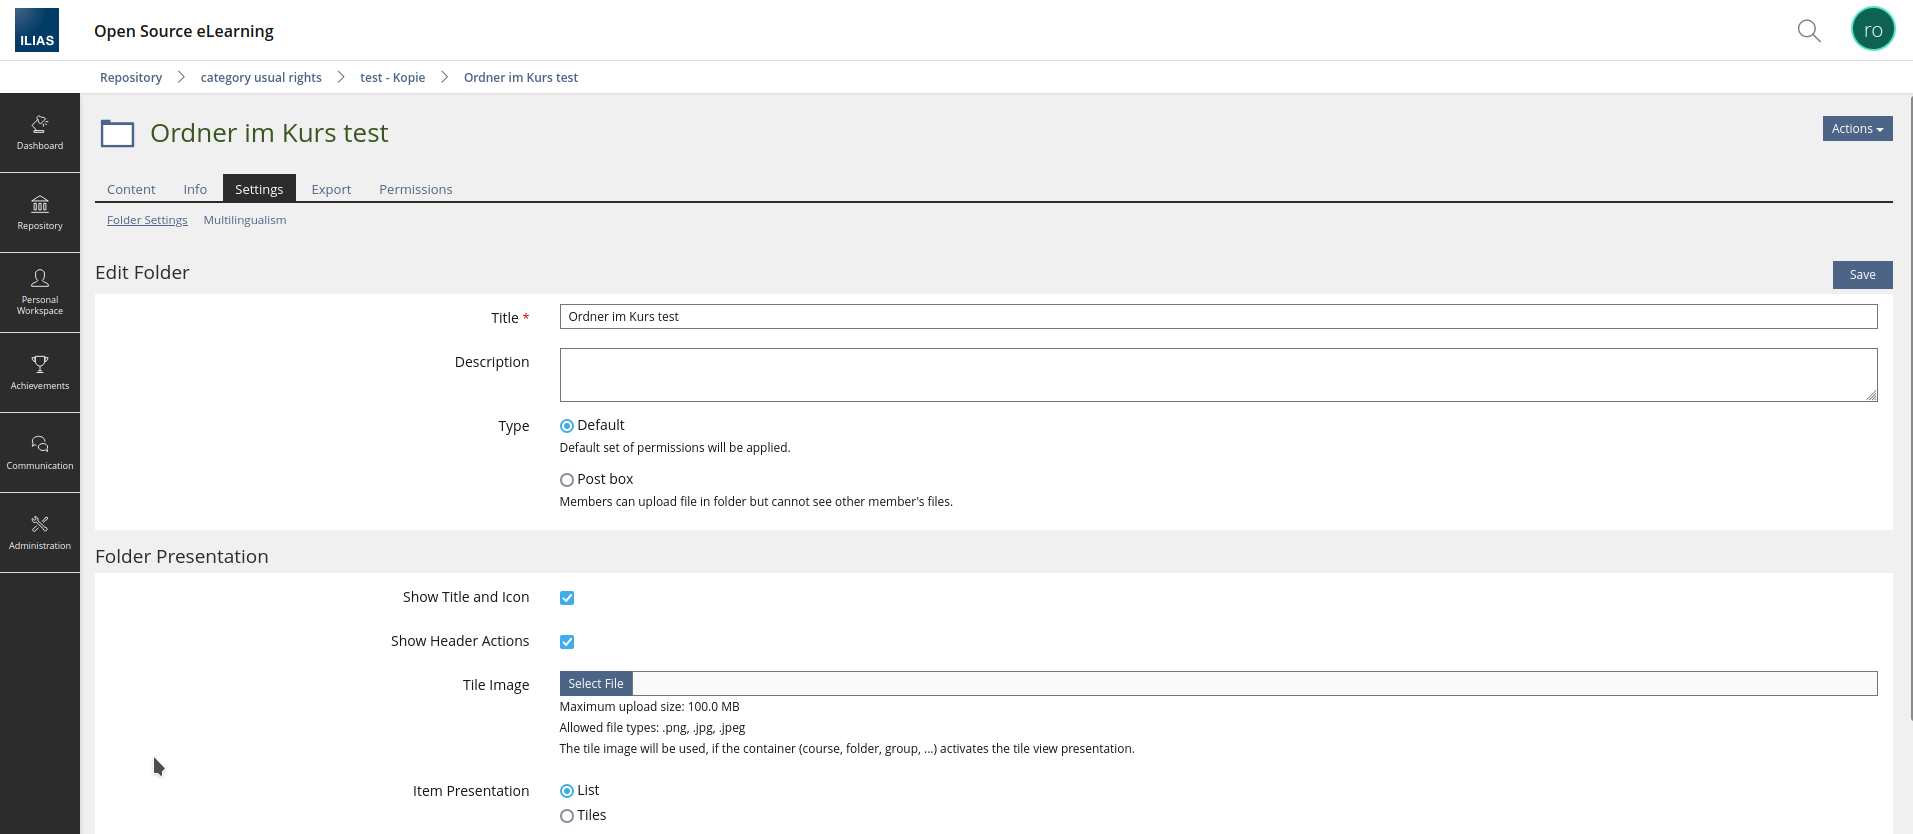The image size is (1913, 834).
Task: Select the Post box type
Action: (x=567, y=480)
